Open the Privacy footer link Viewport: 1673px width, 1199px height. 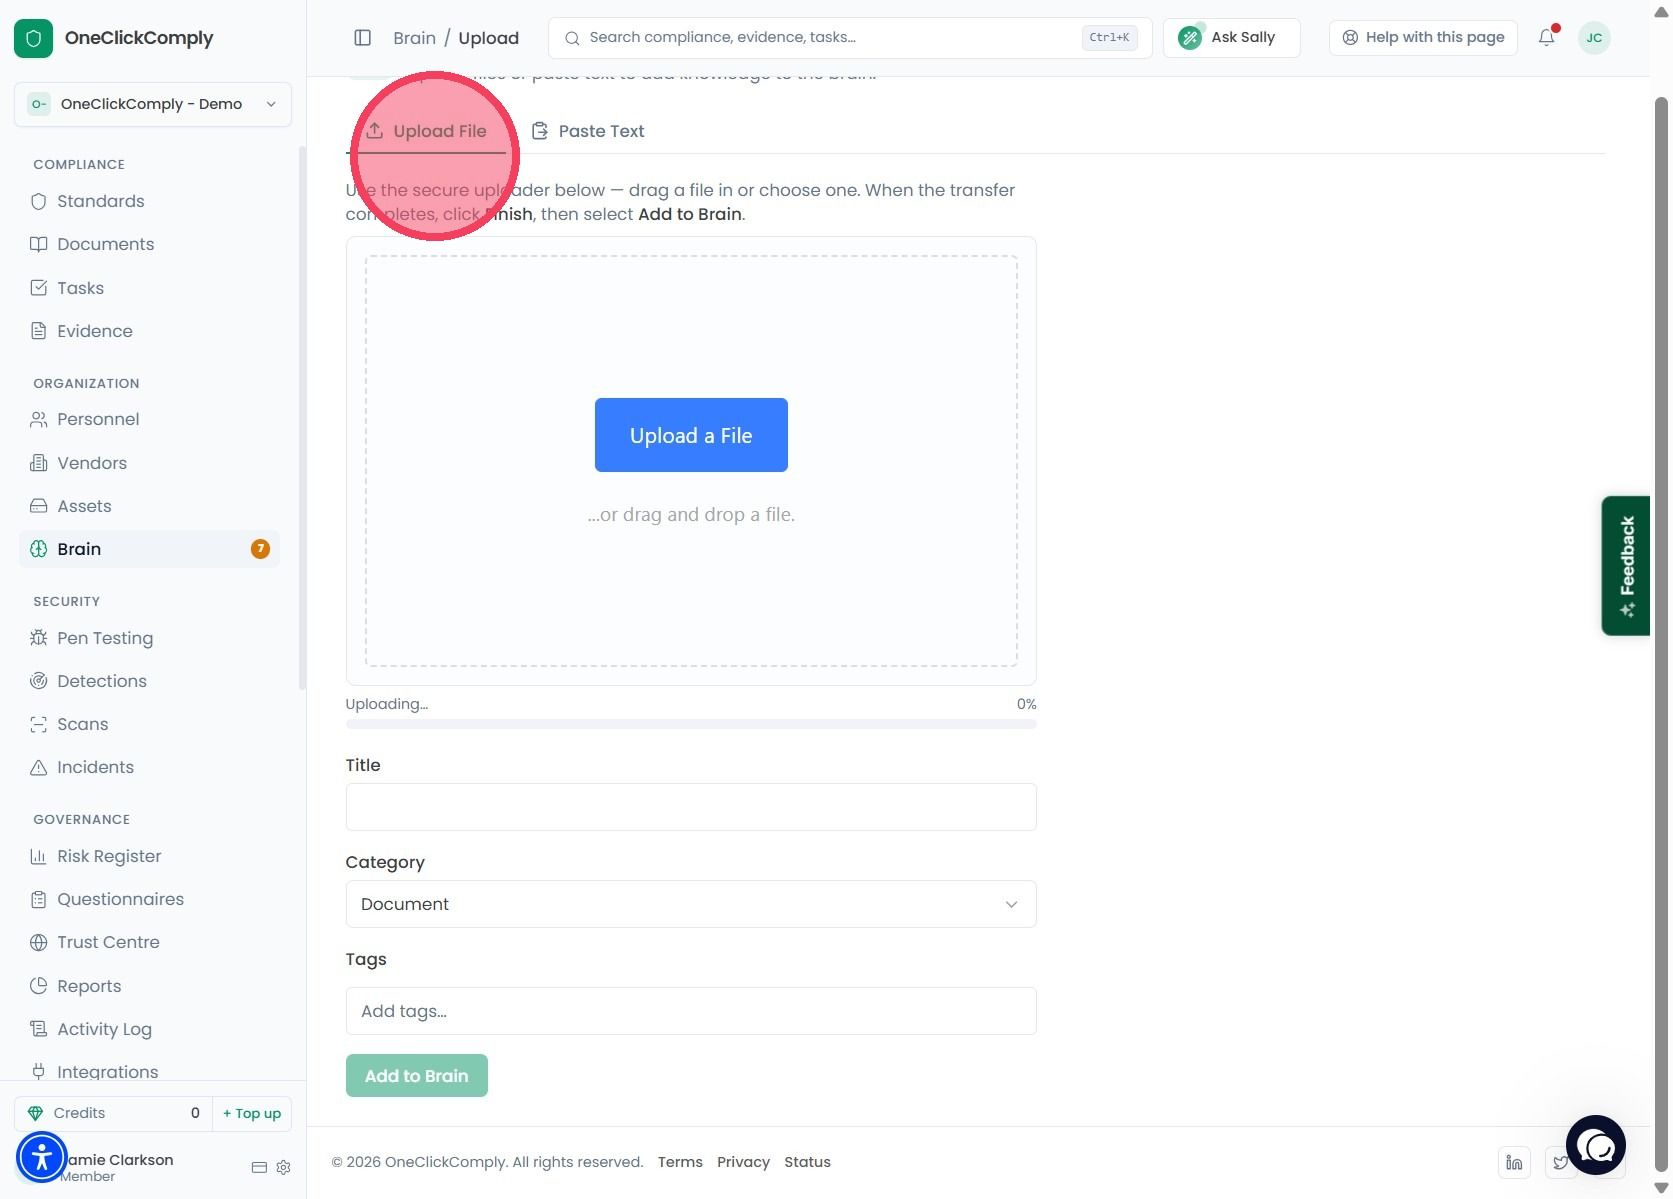click(x=743, y=1162)
